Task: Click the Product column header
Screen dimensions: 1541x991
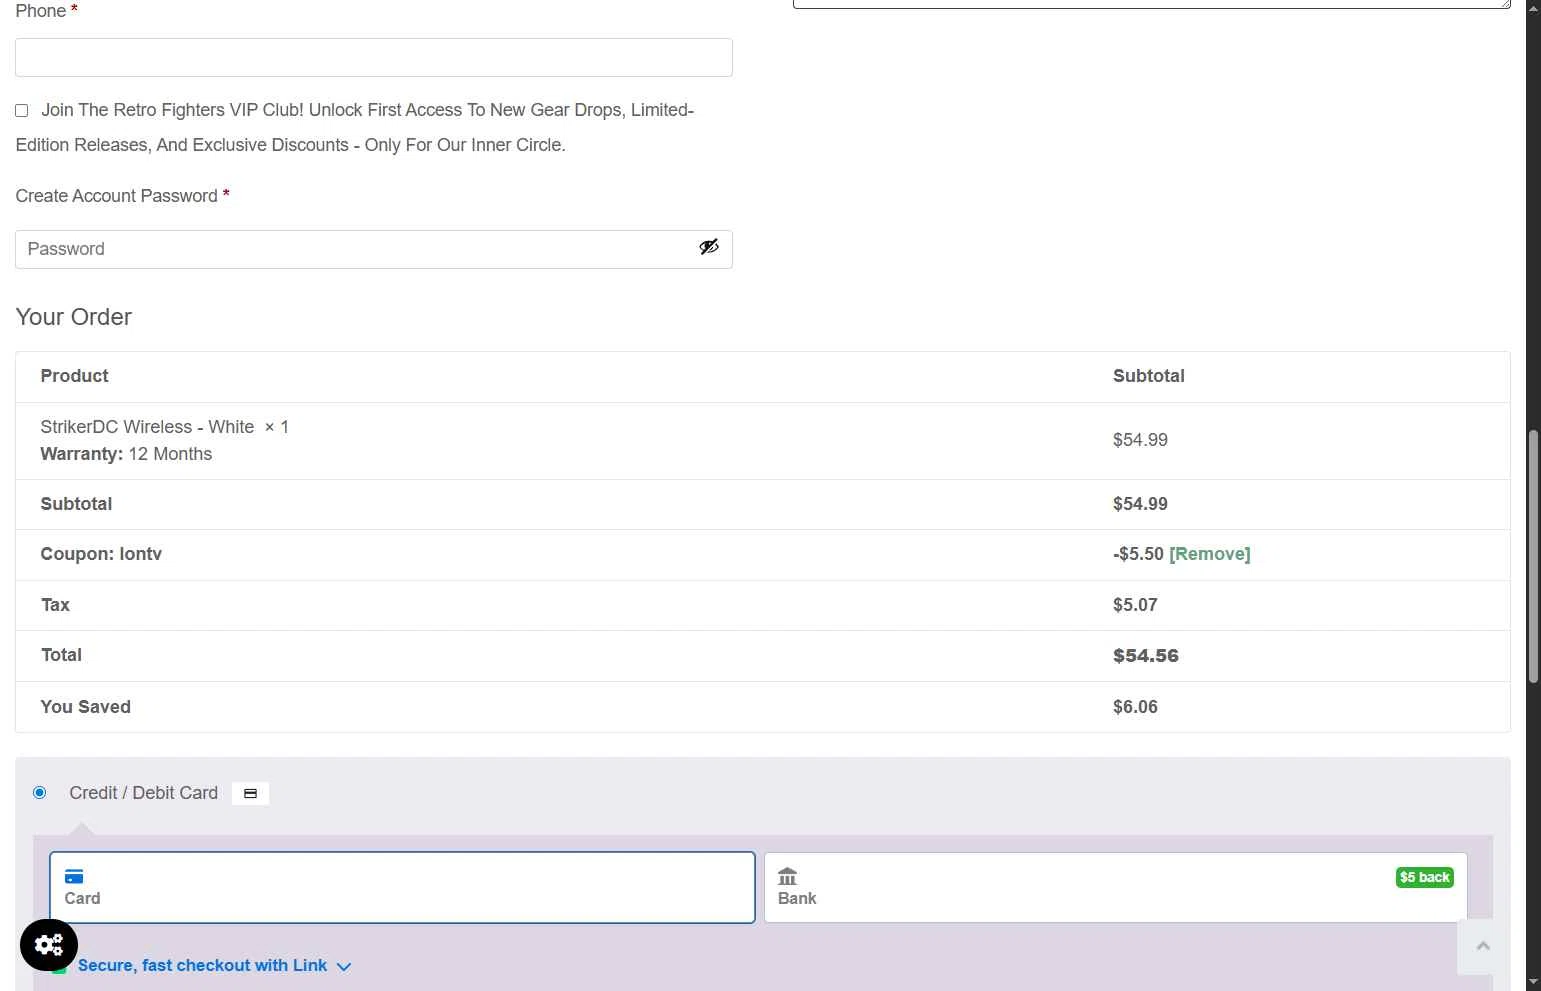Action: [74, 376]
